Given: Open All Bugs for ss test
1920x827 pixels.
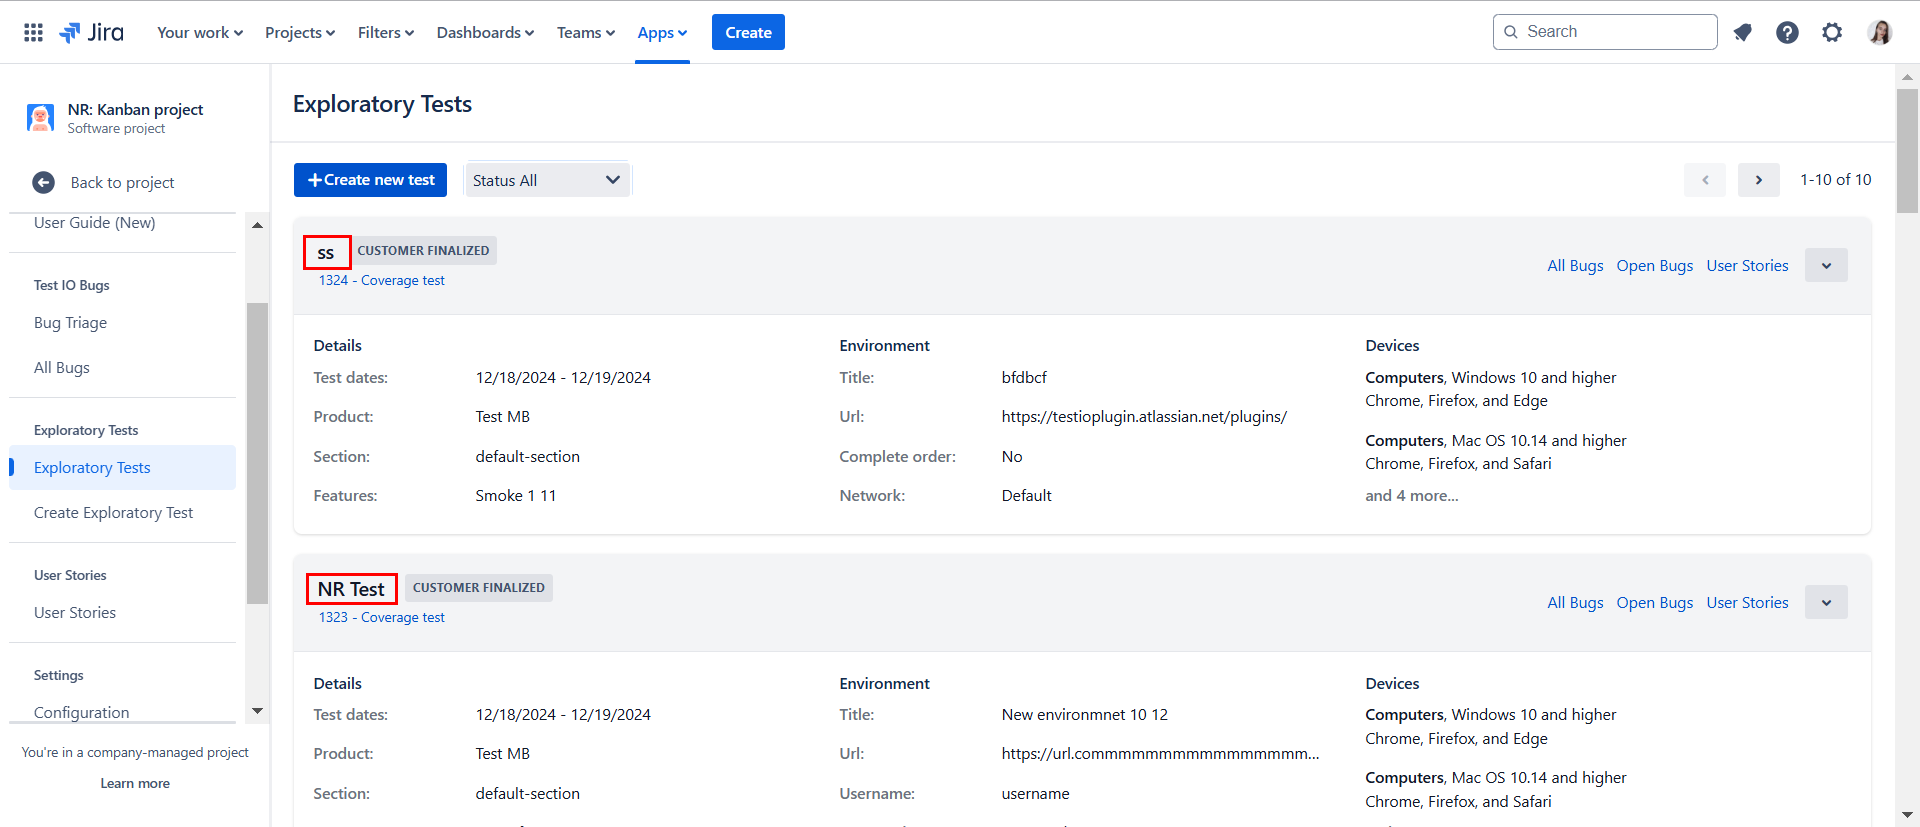Looking at the screenshot, I should (1575, 266).
